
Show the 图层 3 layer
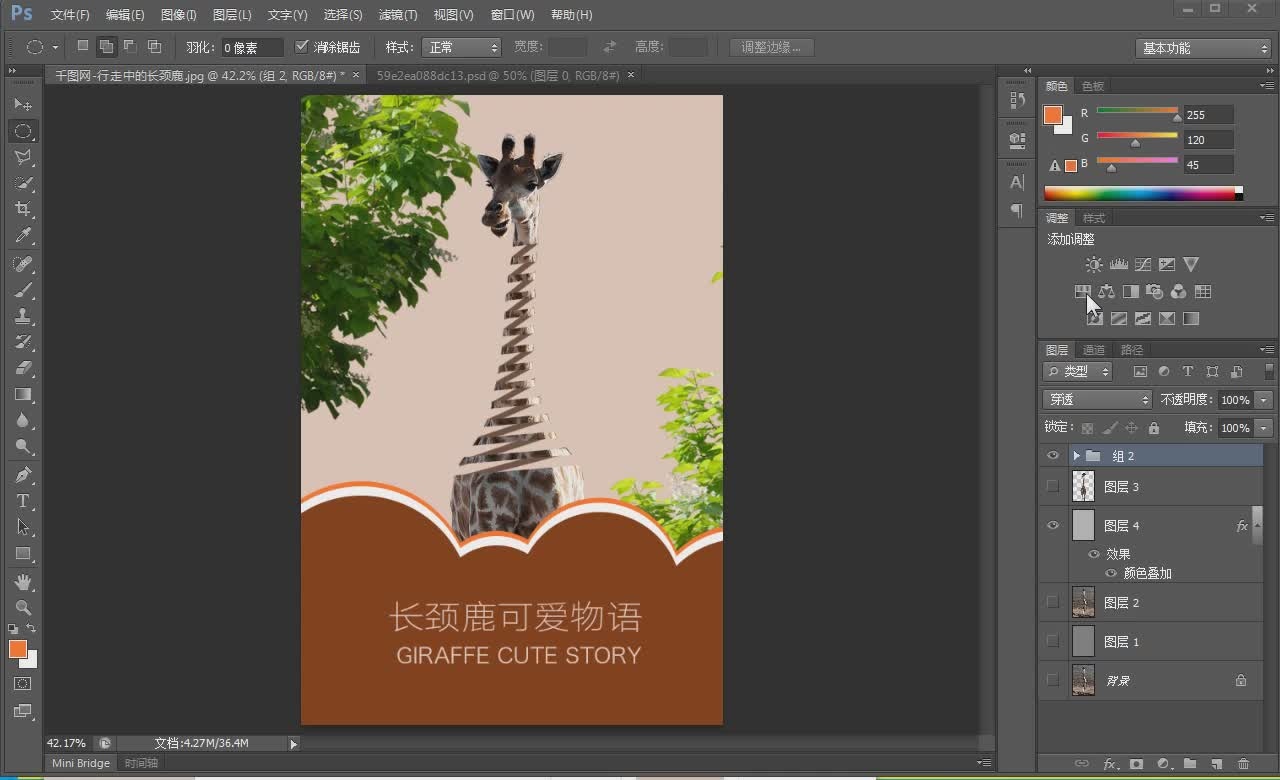click(x=1052, y=486)
